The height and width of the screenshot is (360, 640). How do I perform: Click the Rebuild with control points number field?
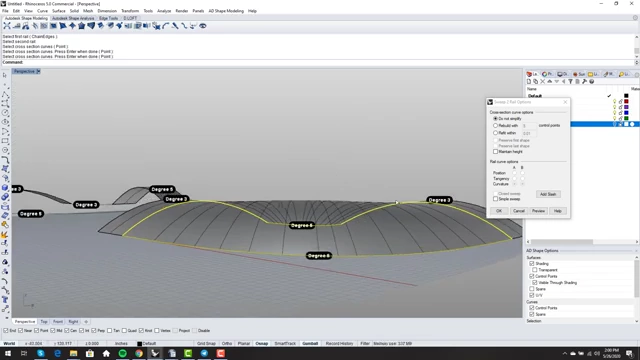point(529,126)
